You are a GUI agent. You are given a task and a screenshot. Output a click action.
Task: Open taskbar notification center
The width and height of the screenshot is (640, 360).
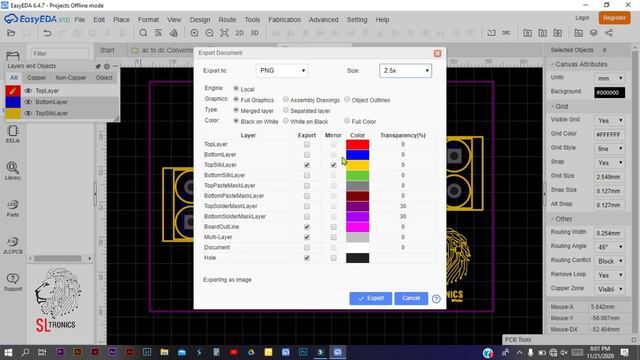tap(624, 352)
